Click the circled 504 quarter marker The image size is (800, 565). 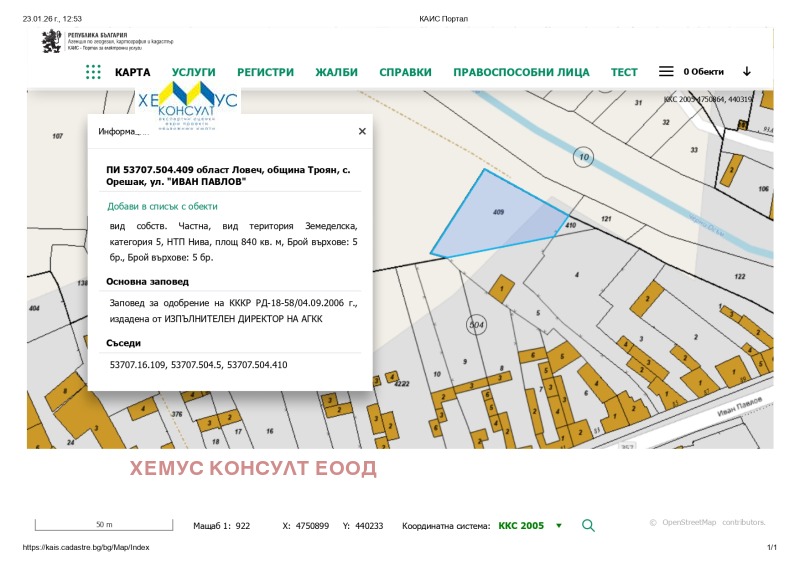476,325
